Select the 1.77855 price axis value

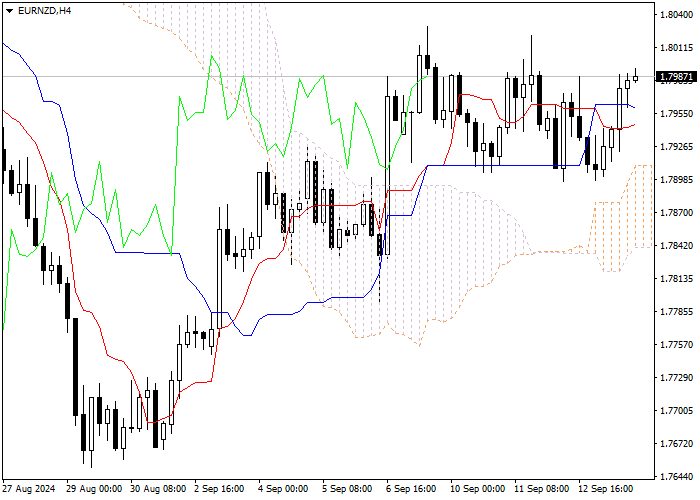click(676, 312)
